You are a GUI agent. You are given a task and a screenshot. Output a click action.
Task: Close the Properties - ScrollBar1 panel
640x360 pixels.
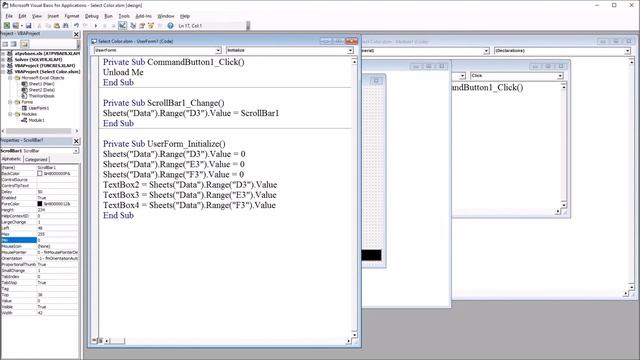[76, 141]
